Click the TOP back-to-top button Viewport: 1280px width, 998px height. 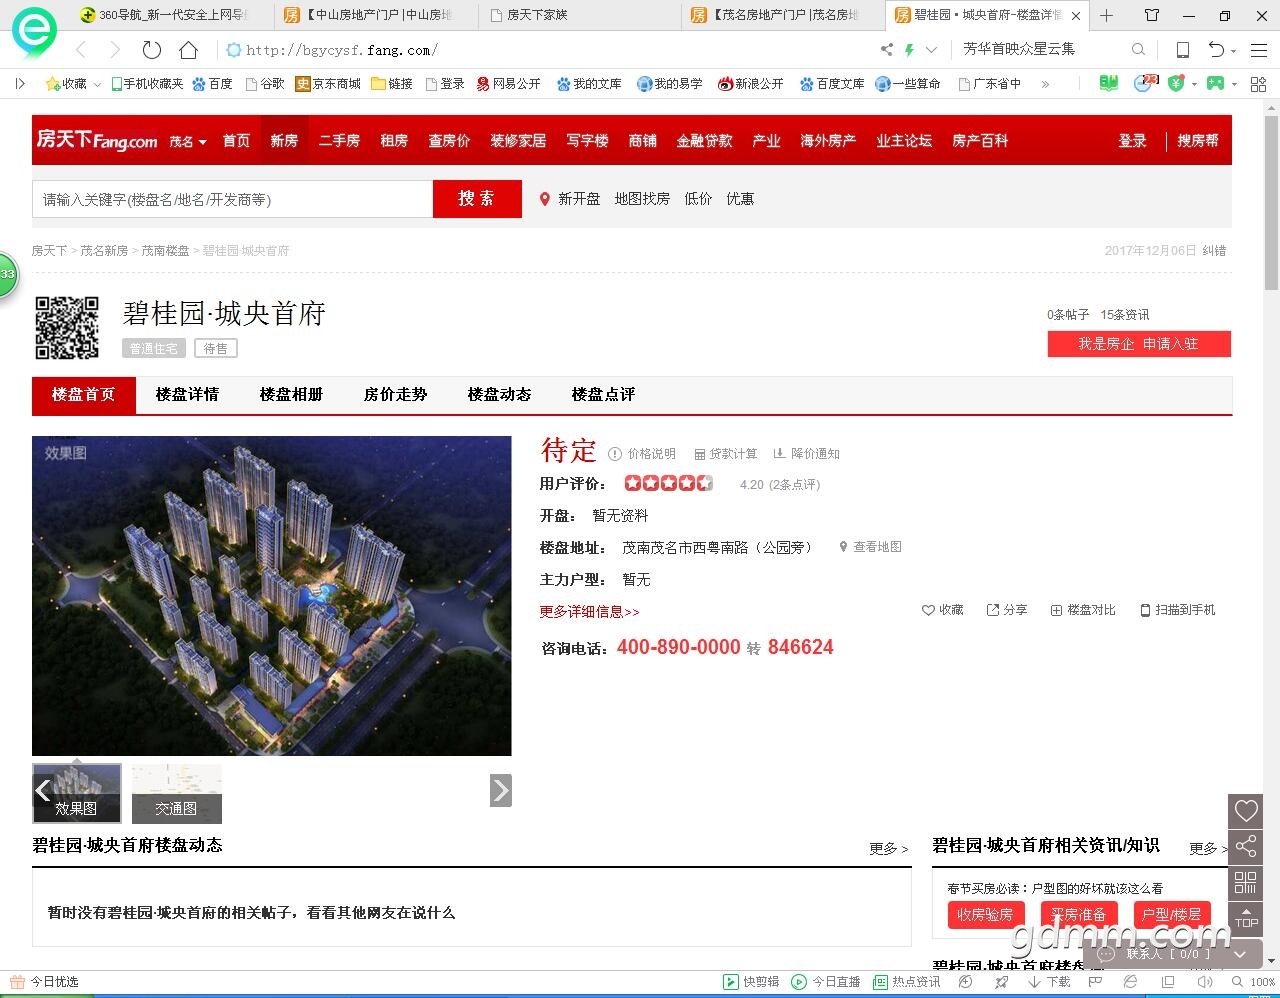[x=1246, y=918]
